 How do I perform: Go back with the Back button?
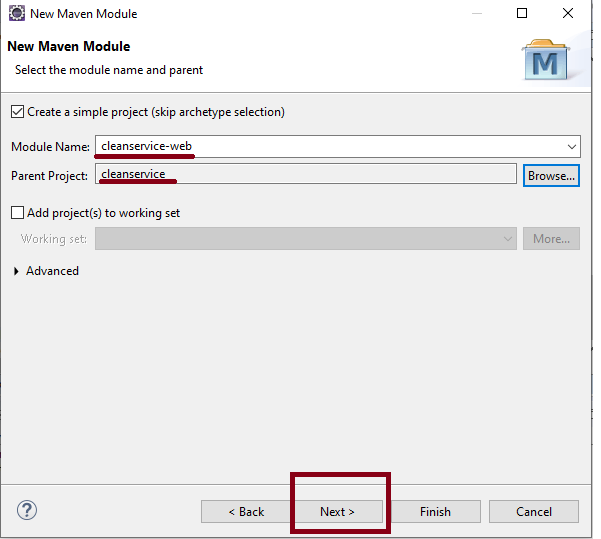246,511
